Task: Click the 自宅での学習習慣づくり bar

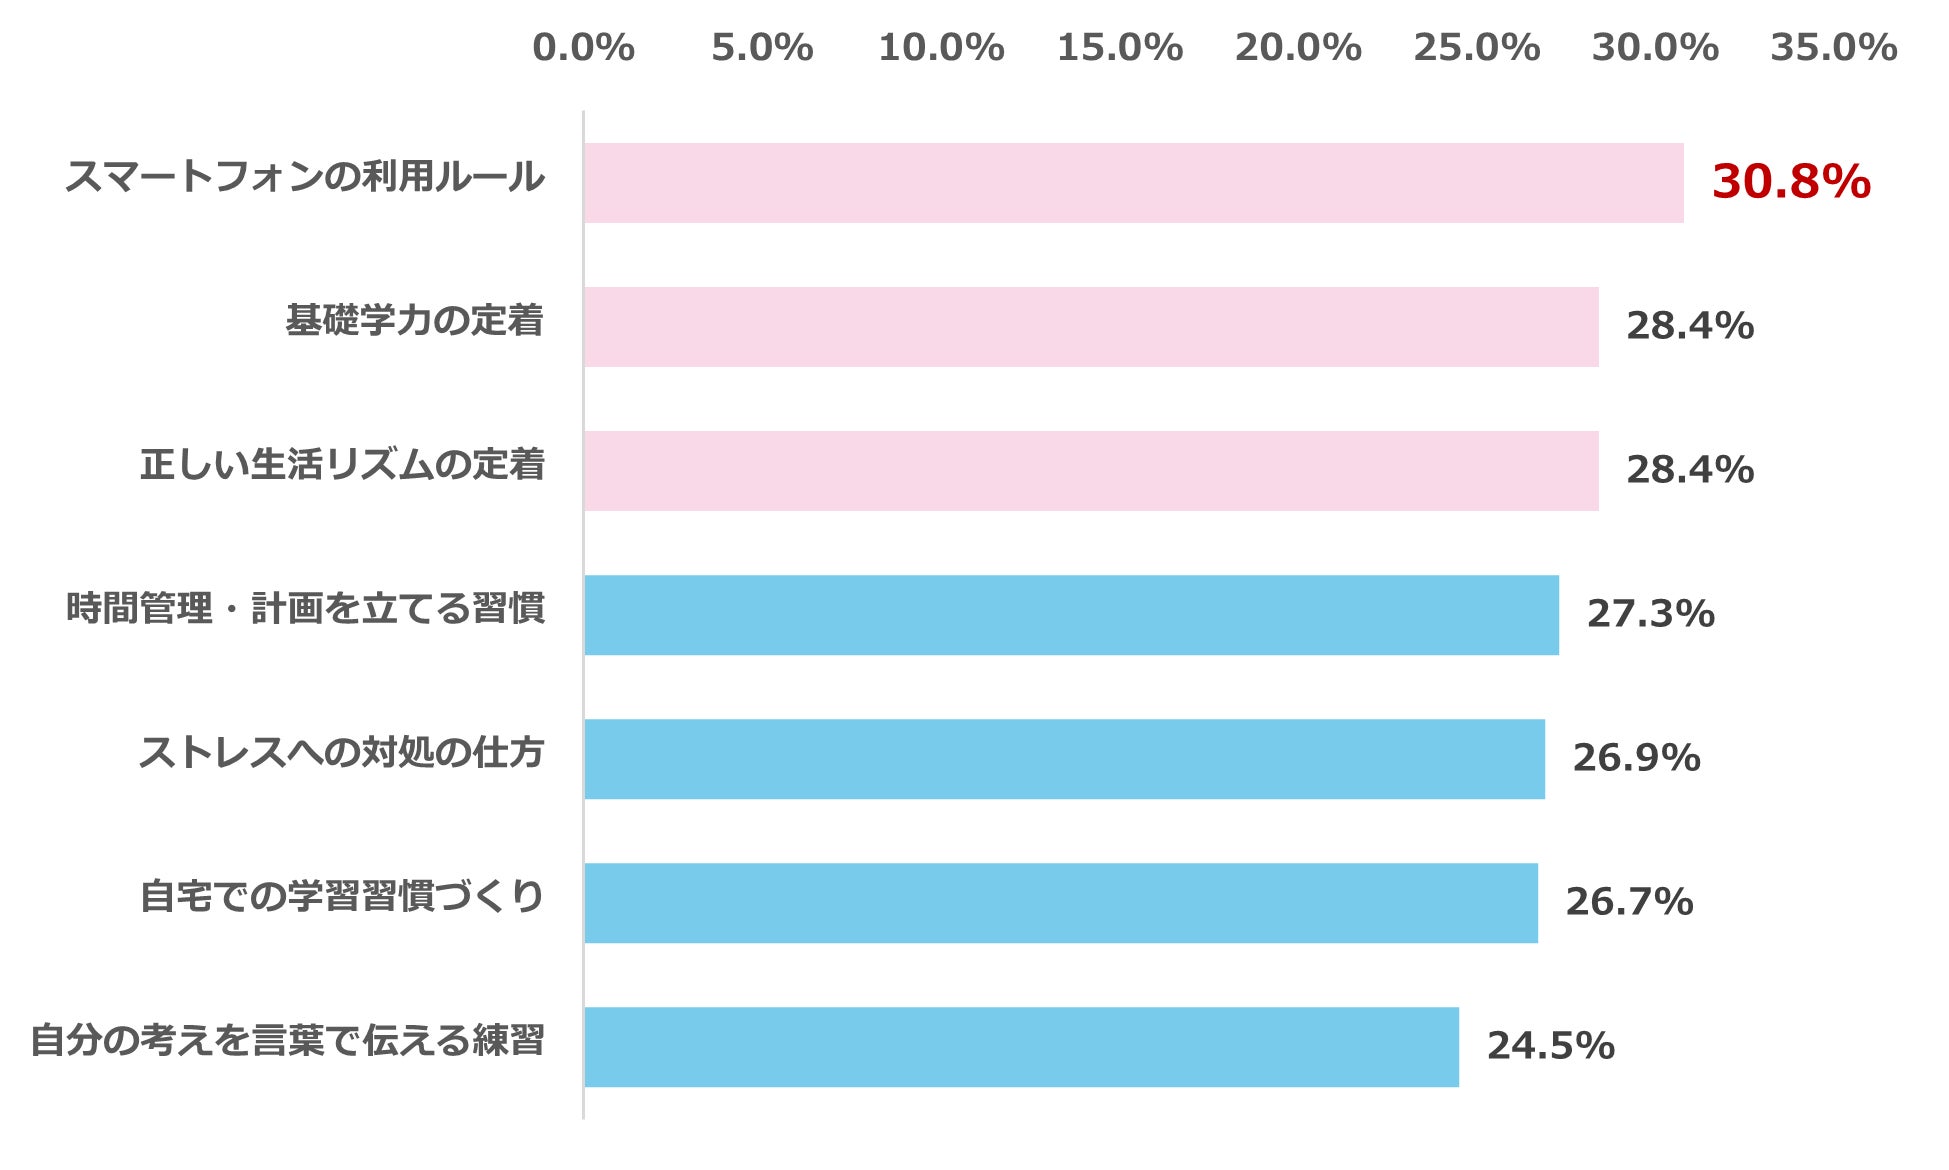Action: tap(1061, 903)
